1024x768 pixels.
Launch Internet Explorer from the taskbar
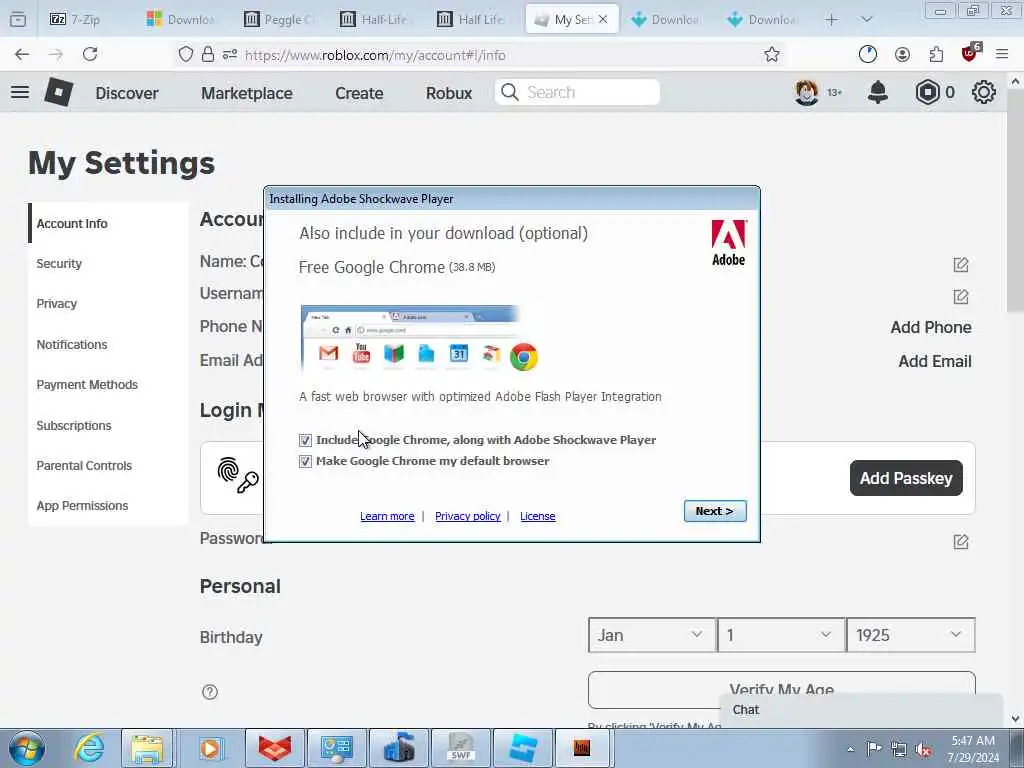89,748
